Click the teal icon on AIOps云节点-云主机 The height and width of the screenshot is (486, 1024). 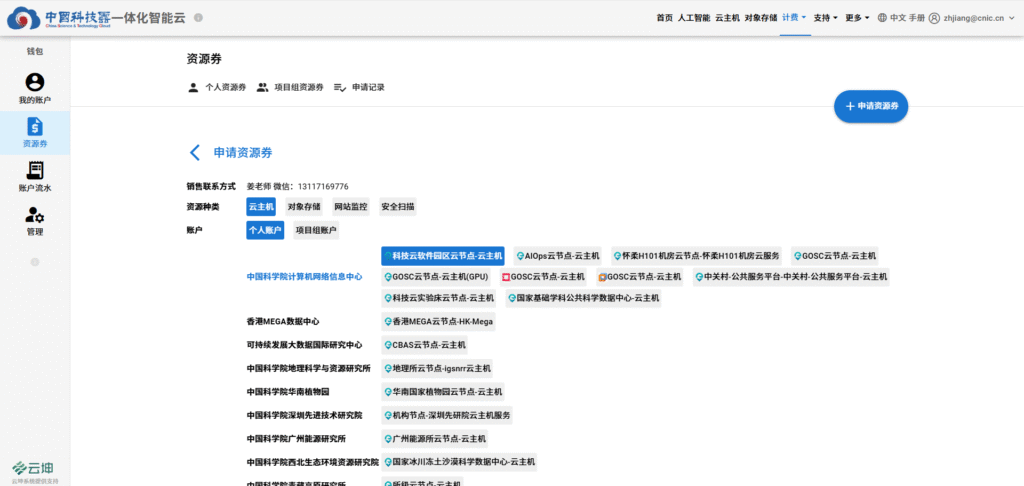(x=520, y=256)
